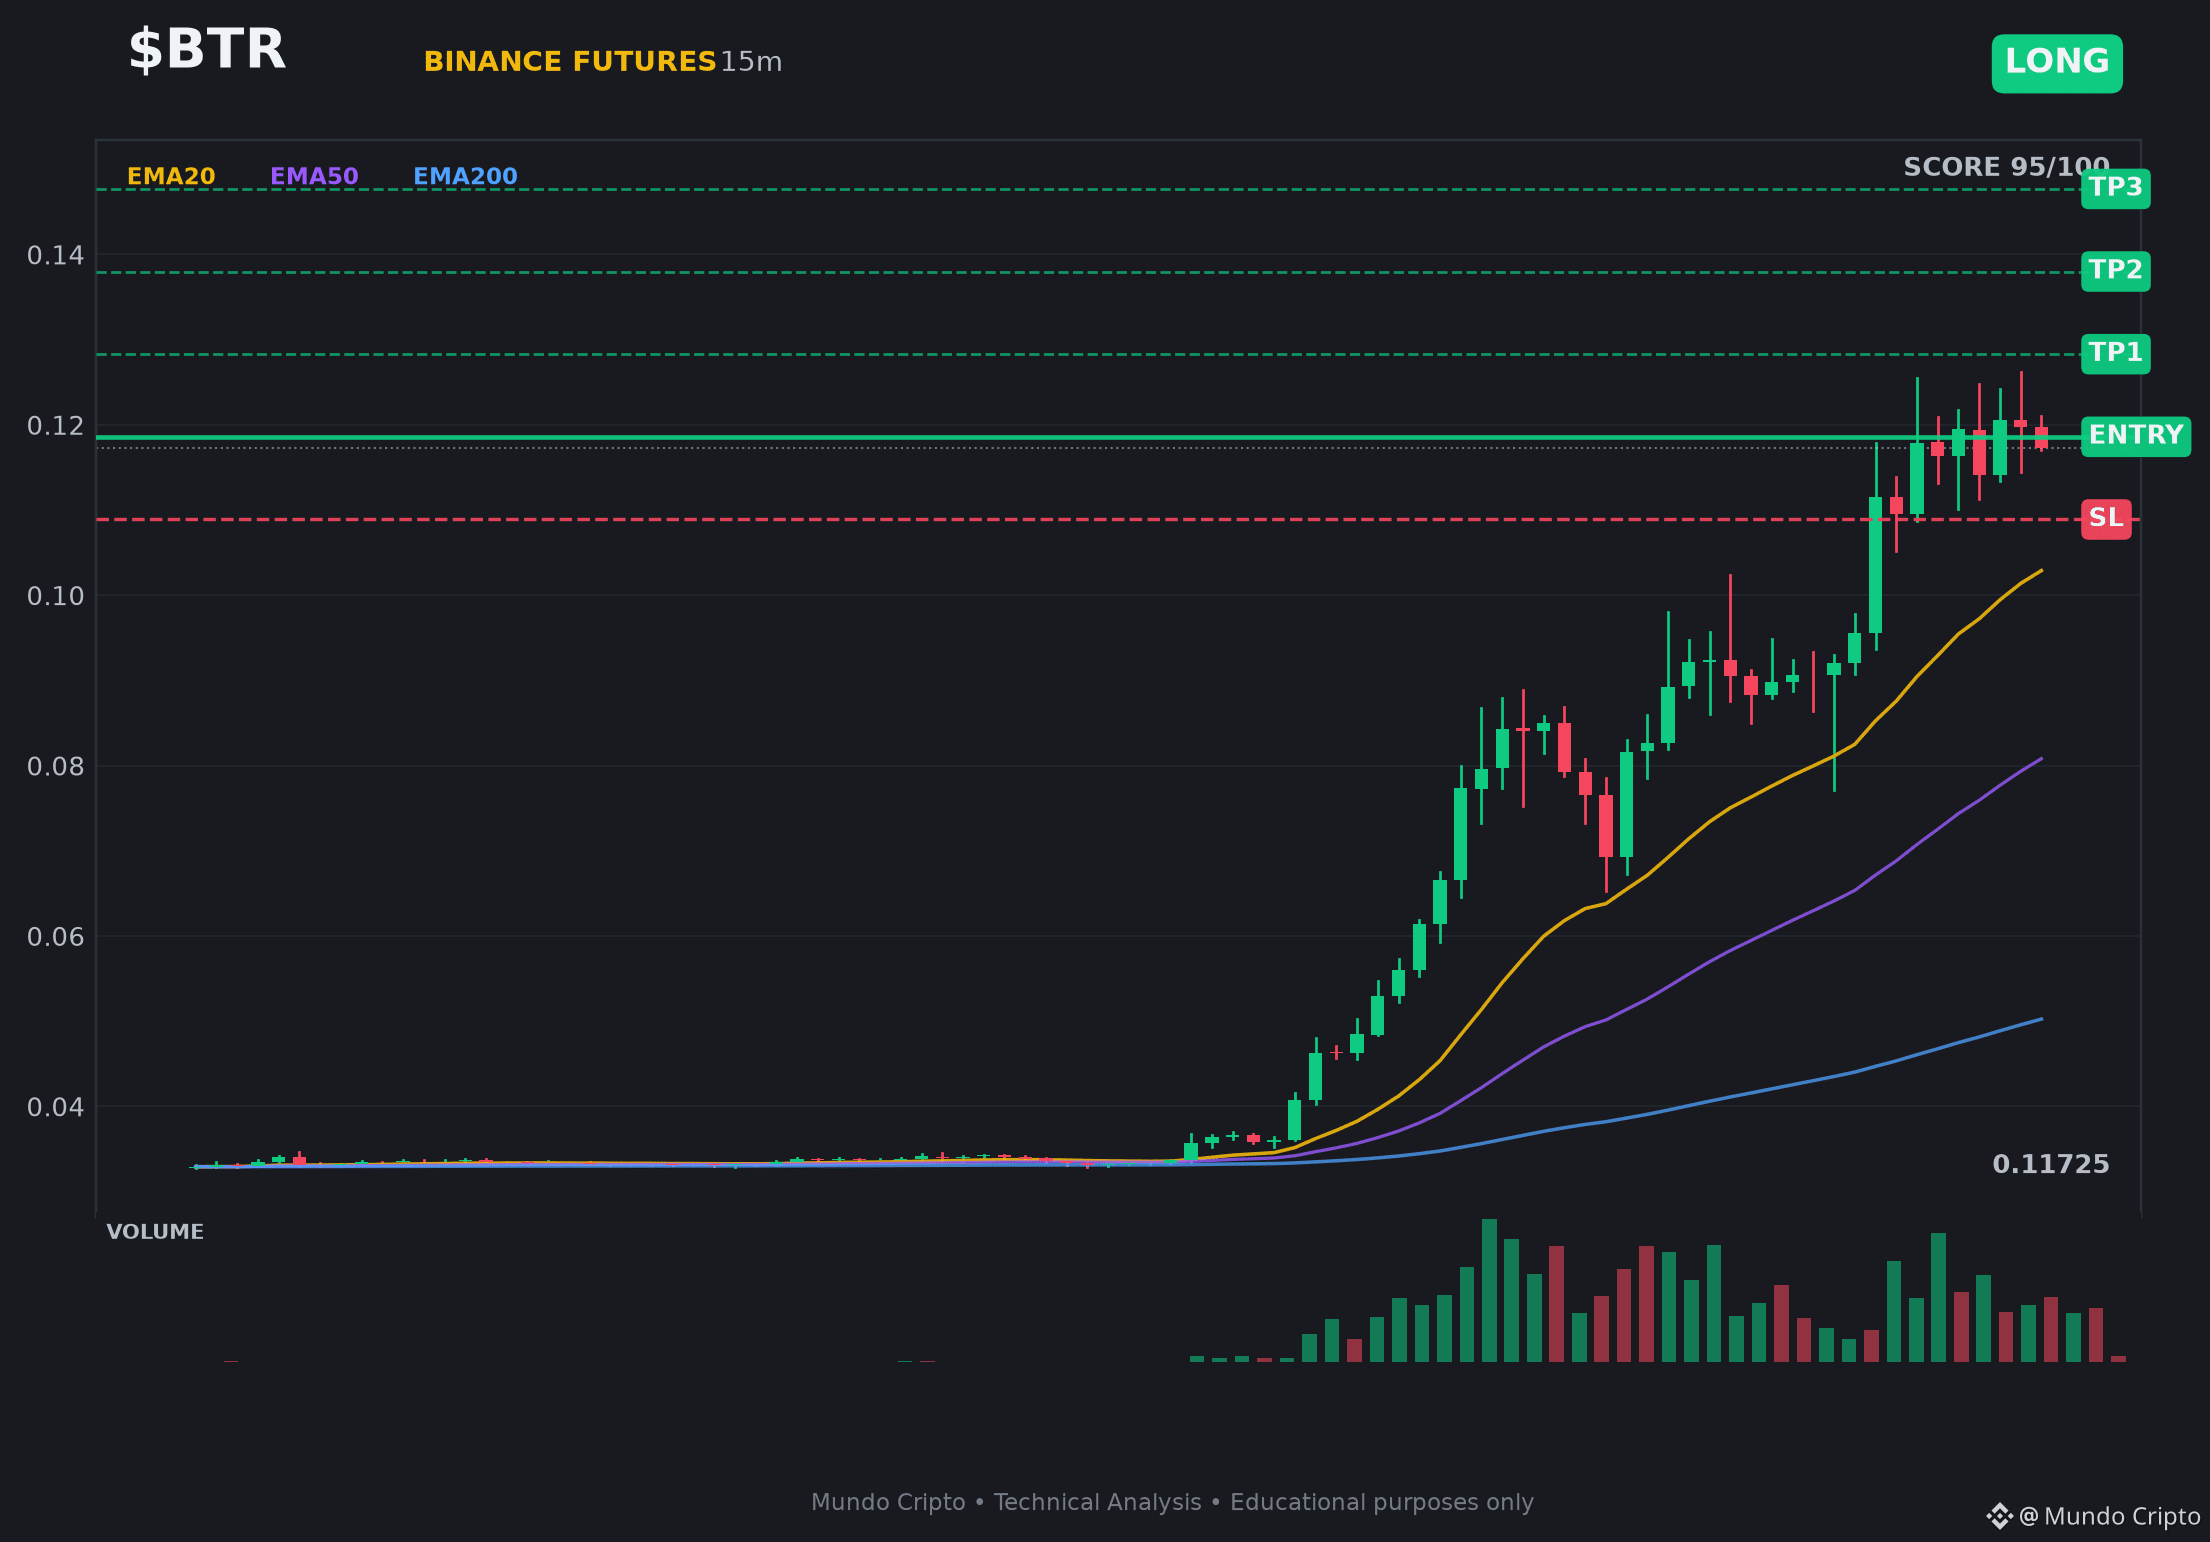Click the Educational purposes only footer caption
Viewport: 2210px width, 1542px height.
1382,1503
